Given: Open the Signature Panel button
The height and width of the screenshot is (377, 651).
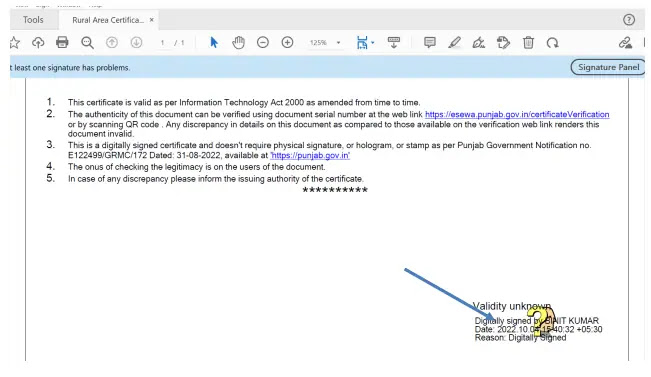Looking at the screenshot, I should click(608, 67).
